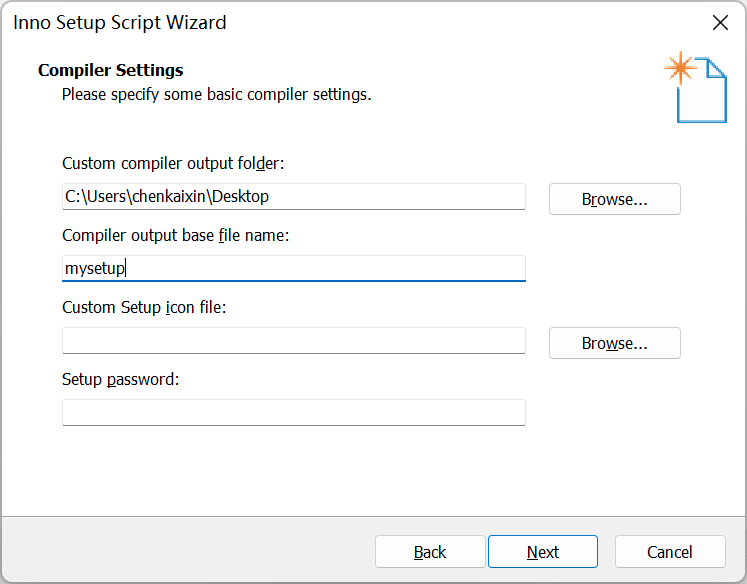Focus the custom compiler output folder field
The width and height of the screenshot is (747, 584).
(x=293, y=196)
